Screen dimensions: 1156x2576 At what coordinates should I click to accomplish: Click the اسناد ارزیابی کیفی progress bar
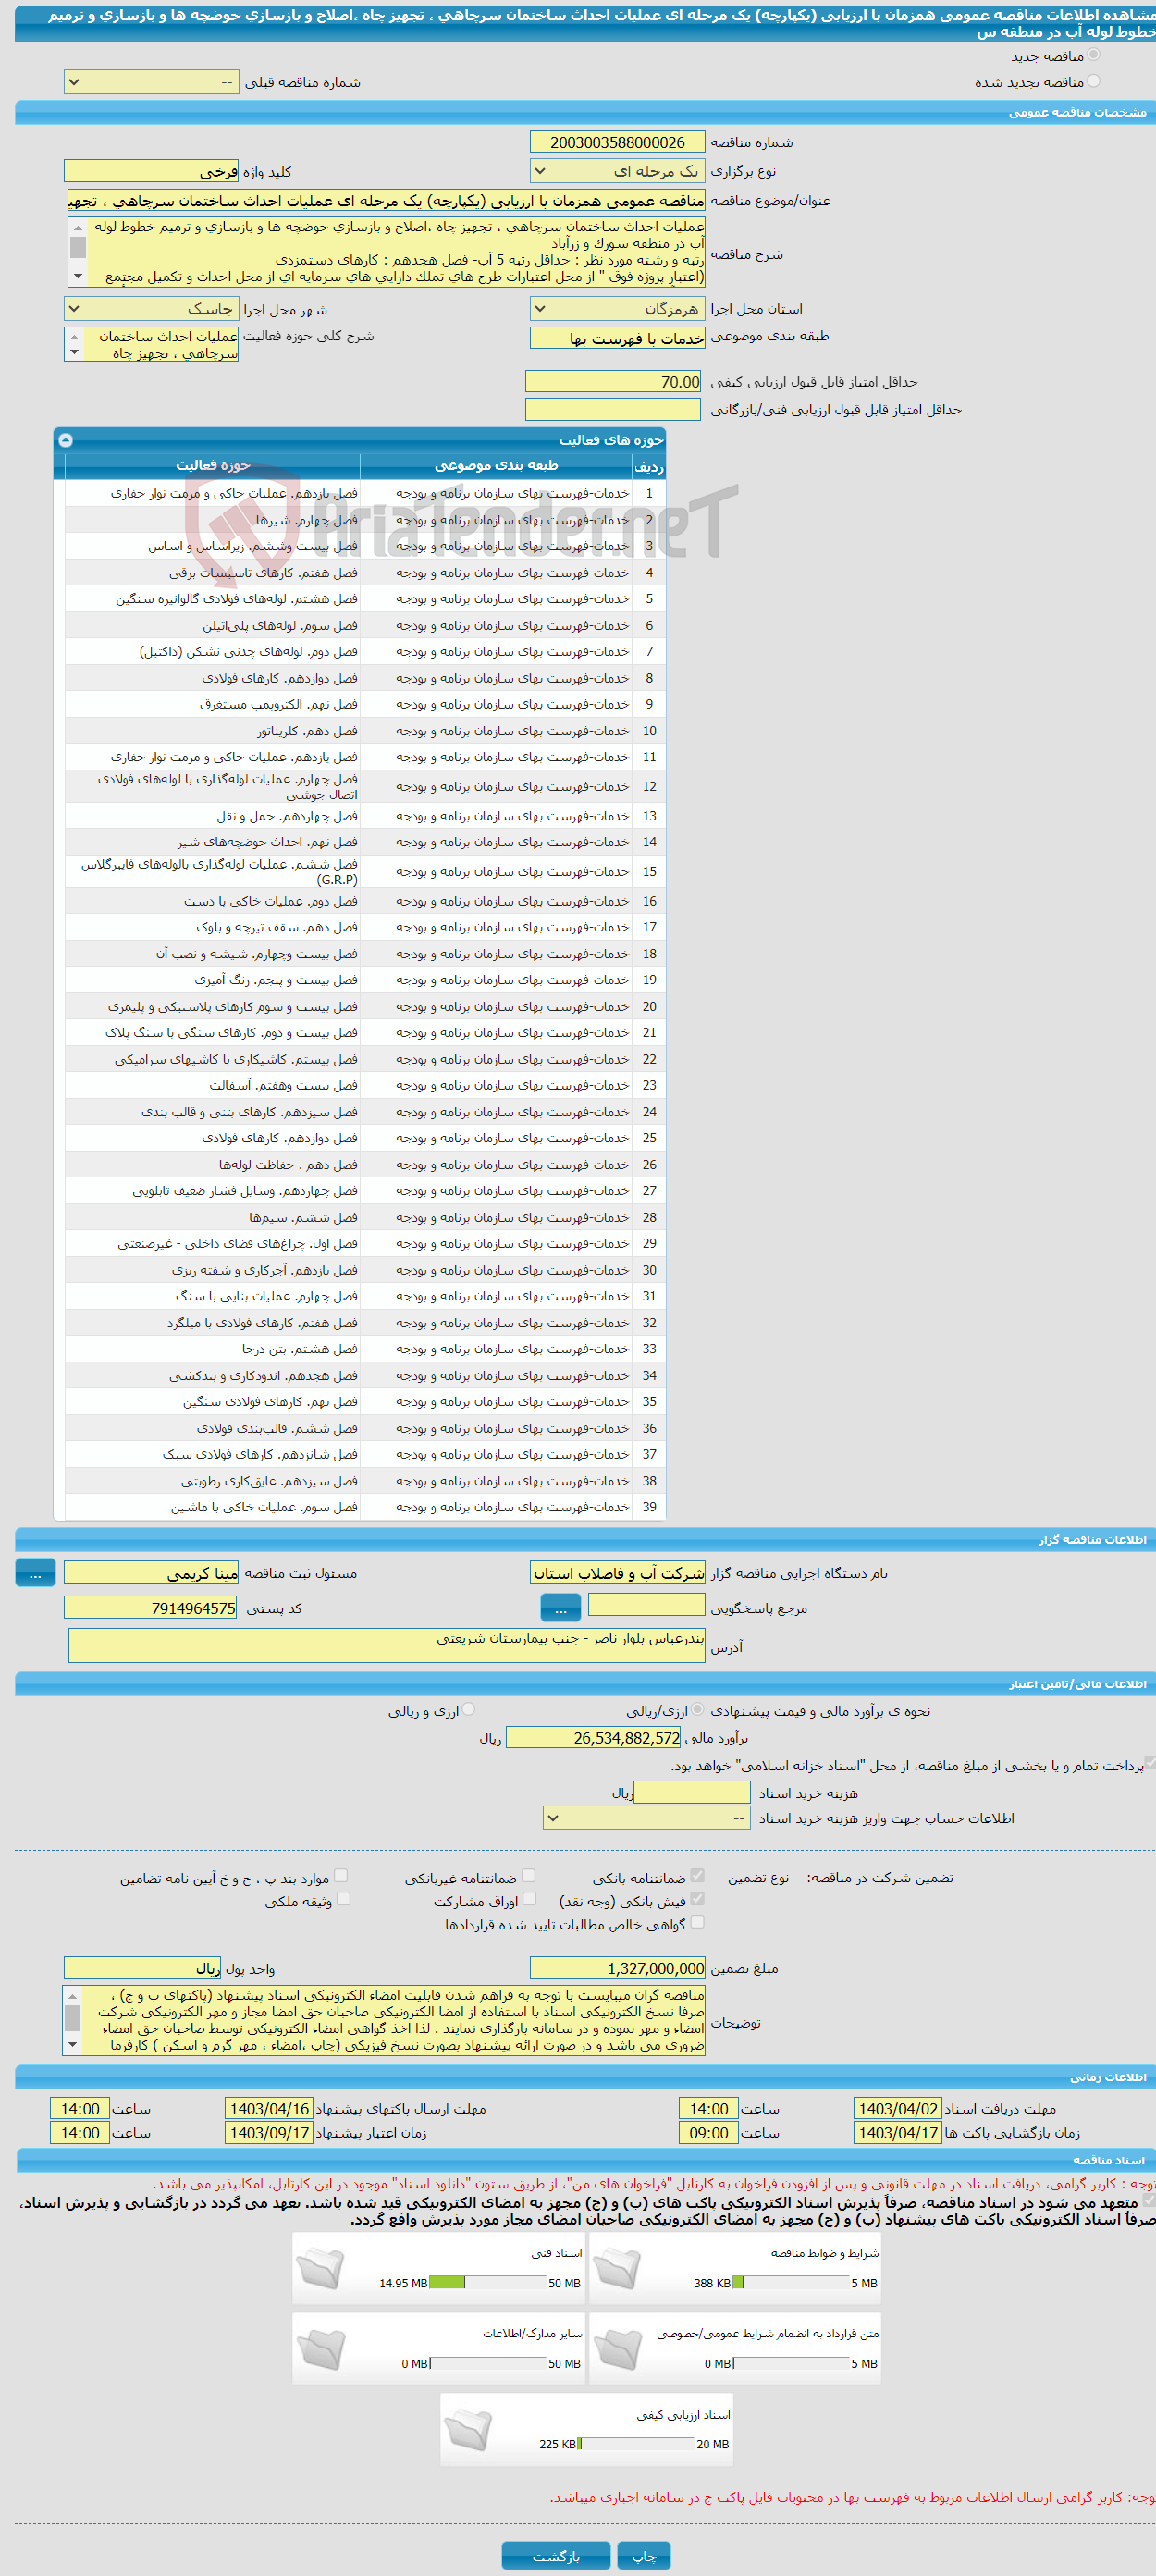coord(636,2444)
